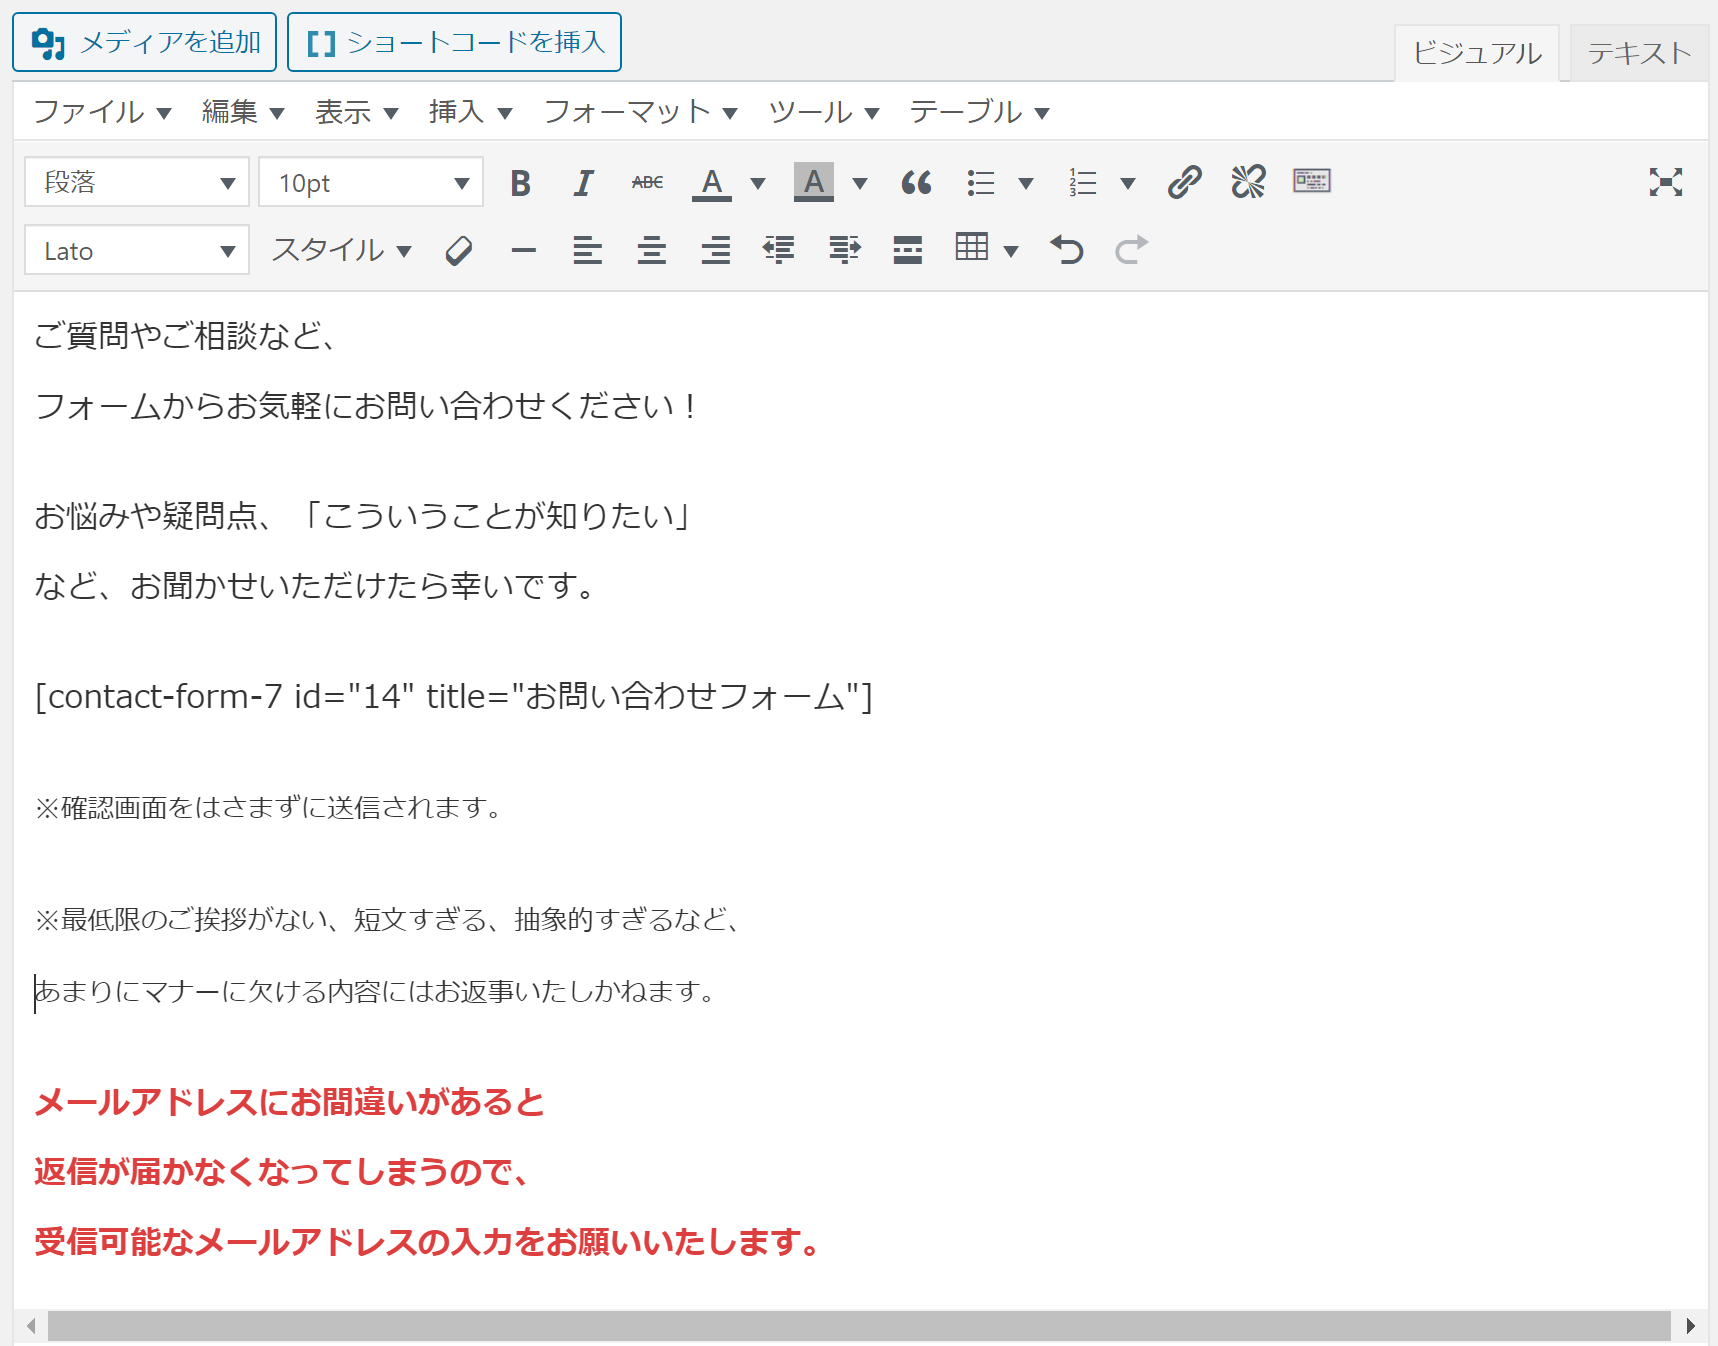The height and width of the screenshot is (1346, 1718).
Task: Toggle the toolbar (keyboard icon)
Action: pos(1312,181)
